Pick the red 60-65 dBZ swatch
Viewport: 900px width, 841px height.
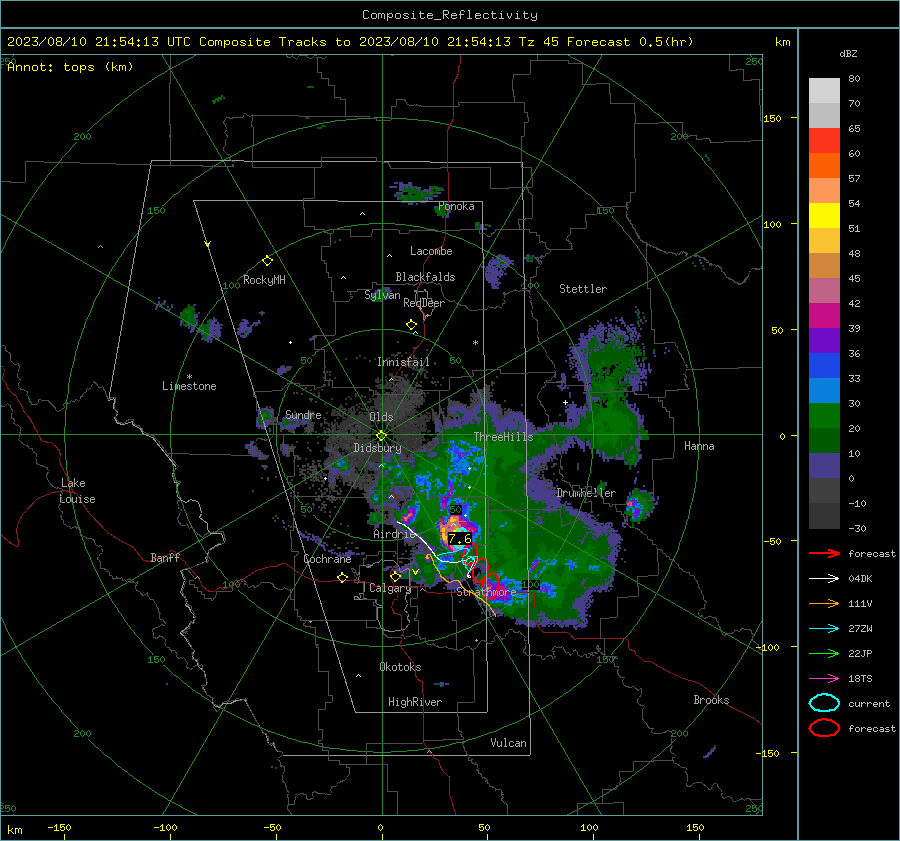824,141
